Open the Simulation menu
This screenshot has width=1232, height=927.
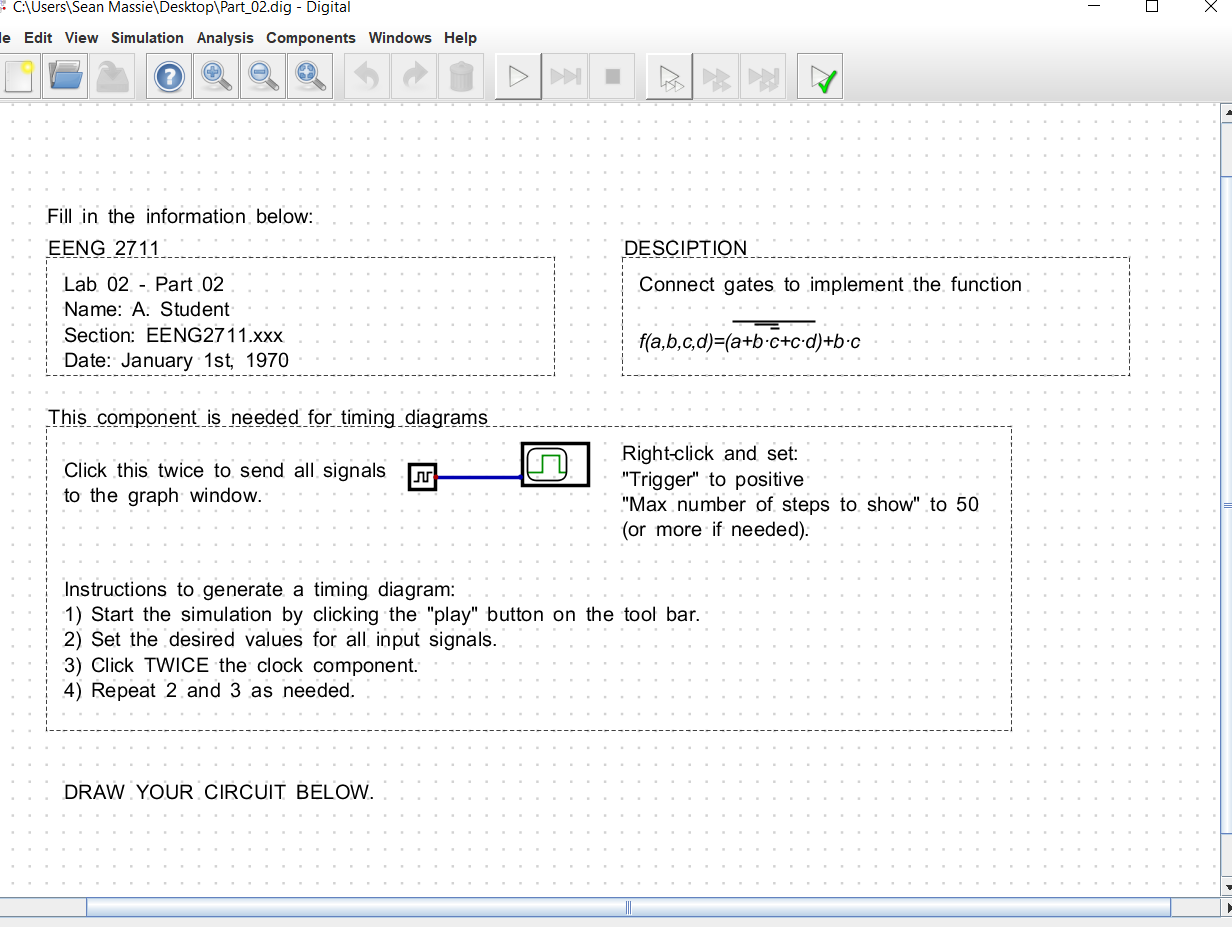[x=147, y=38]
